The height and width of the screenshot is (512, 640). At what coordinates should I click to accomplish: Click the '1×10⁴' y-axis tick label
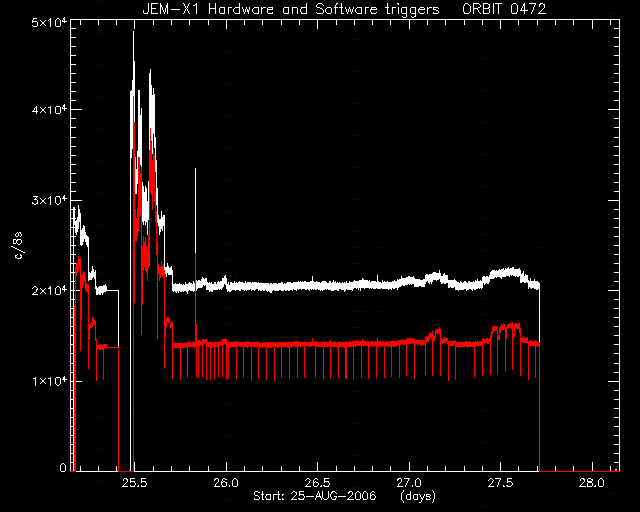49,381
